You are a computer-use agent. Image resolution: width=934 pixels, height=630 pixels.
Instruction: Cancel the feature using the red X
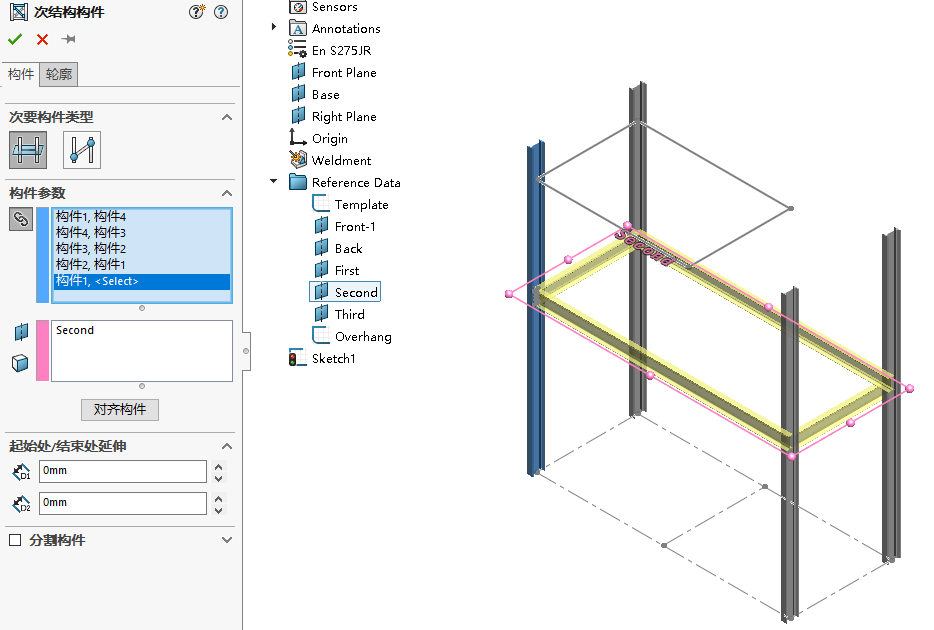[40, 40]
